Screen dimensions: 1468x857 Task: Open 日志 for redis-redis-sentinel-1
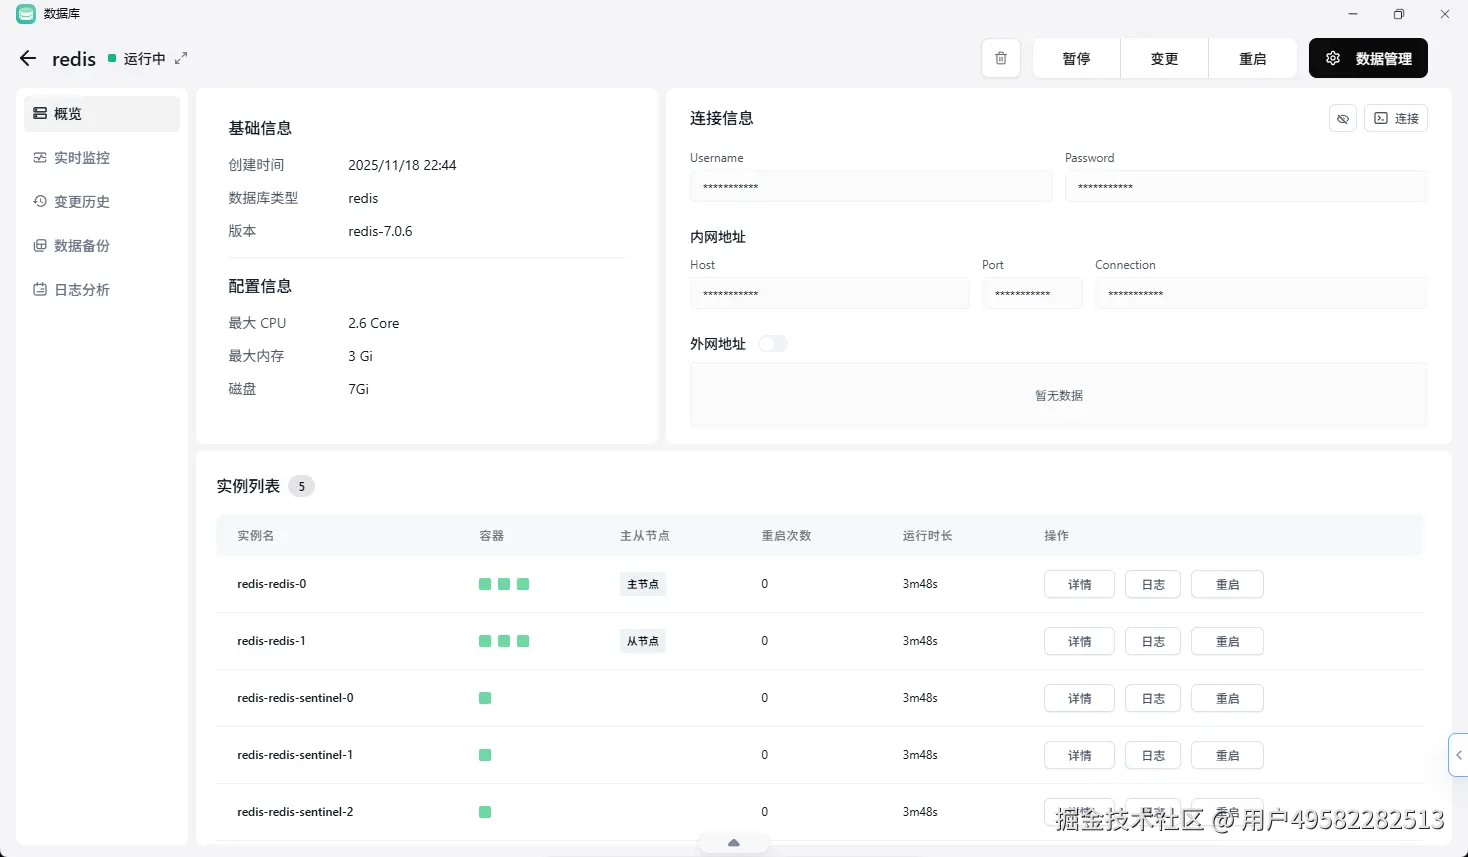point(1153,756)
